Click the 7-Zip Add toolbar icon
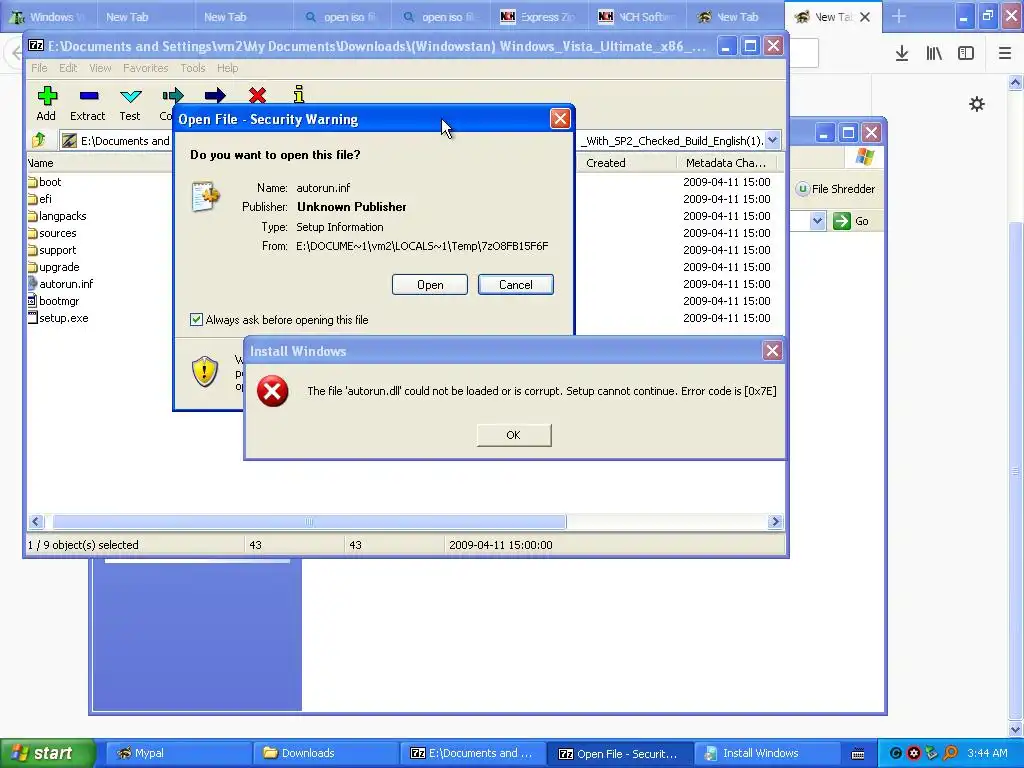The height and width of the screenshot is (768, 1024). click(46, 96)
